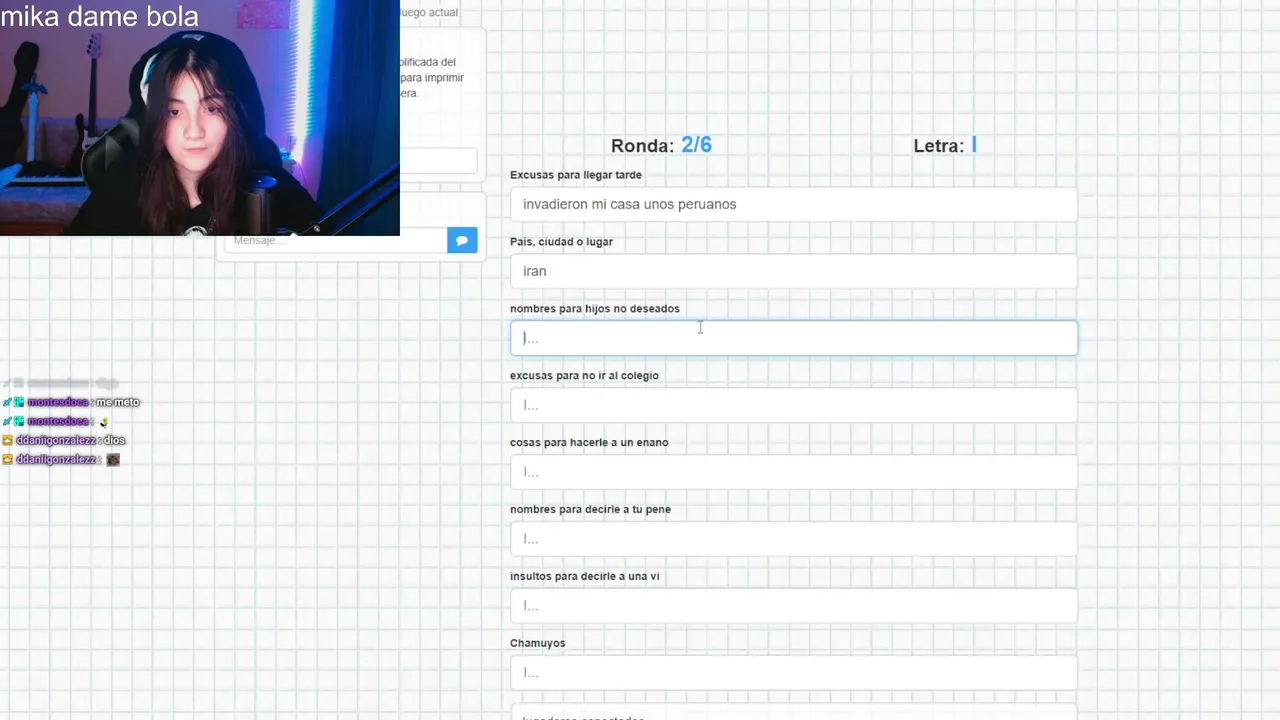Click the 'mika dame bola' overlay title

[x=100, y=16]
